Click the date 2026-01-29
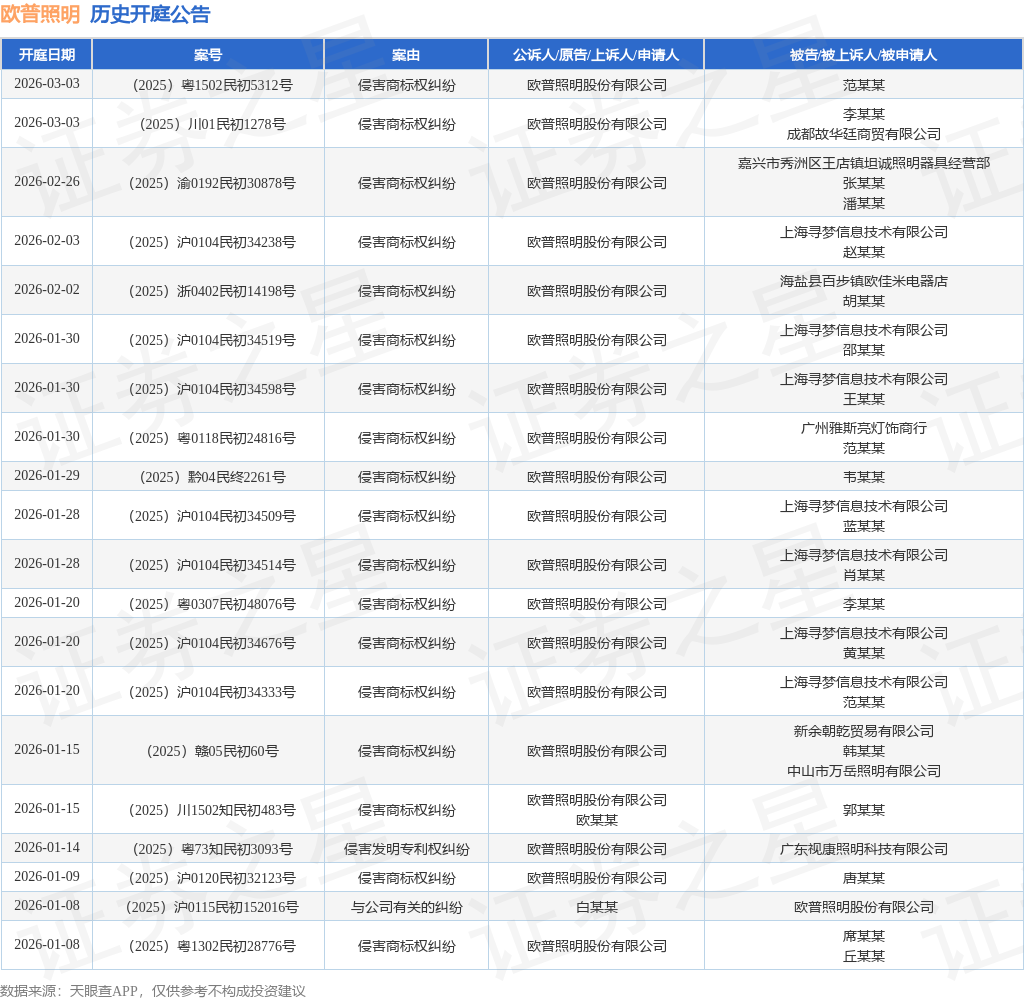Viewport: 1024px width, 1000px height. point(47,475)
